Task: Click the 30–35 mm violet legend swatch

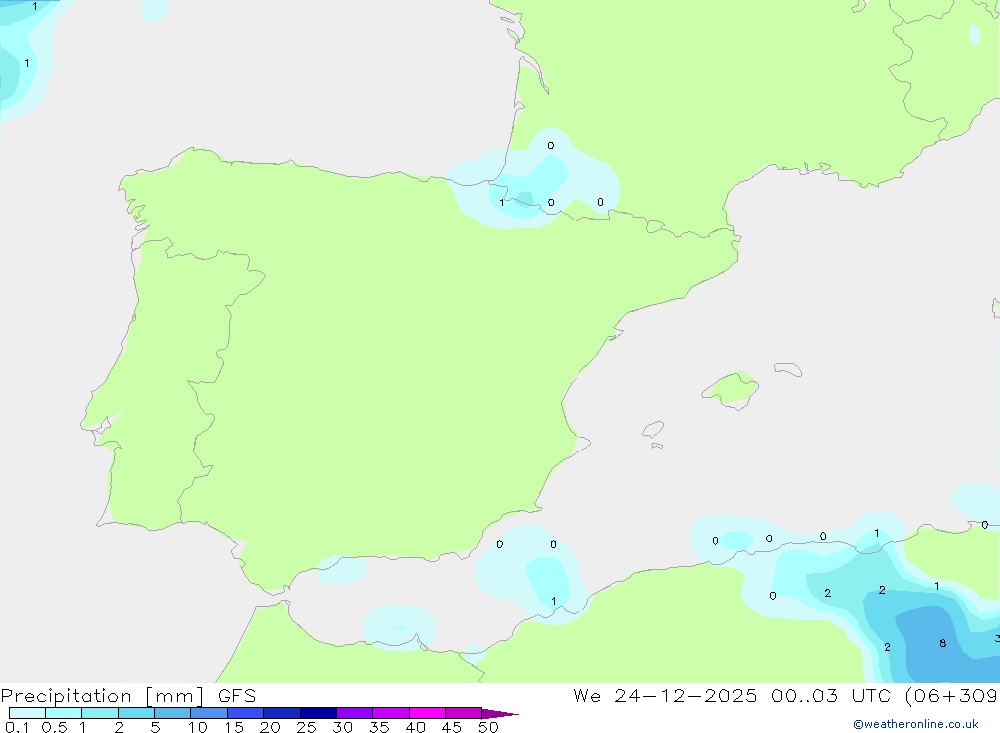Action: click(354, 713)
